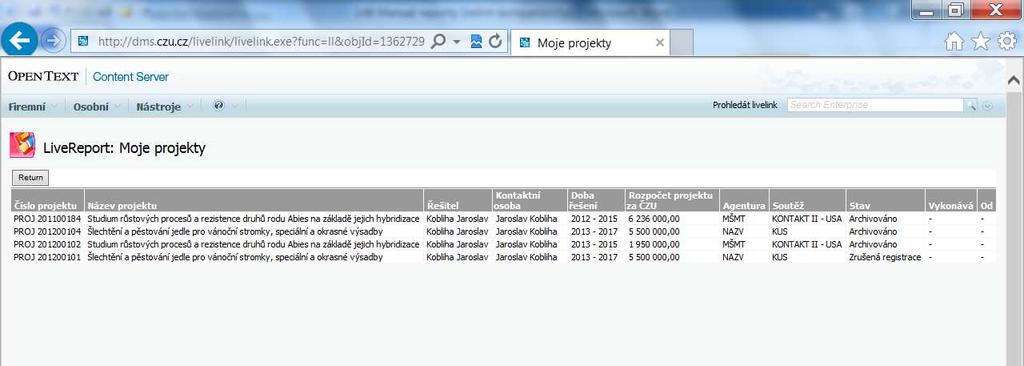Click into the Search Enterprise field

pyautogui.click(x=875, y=105)
